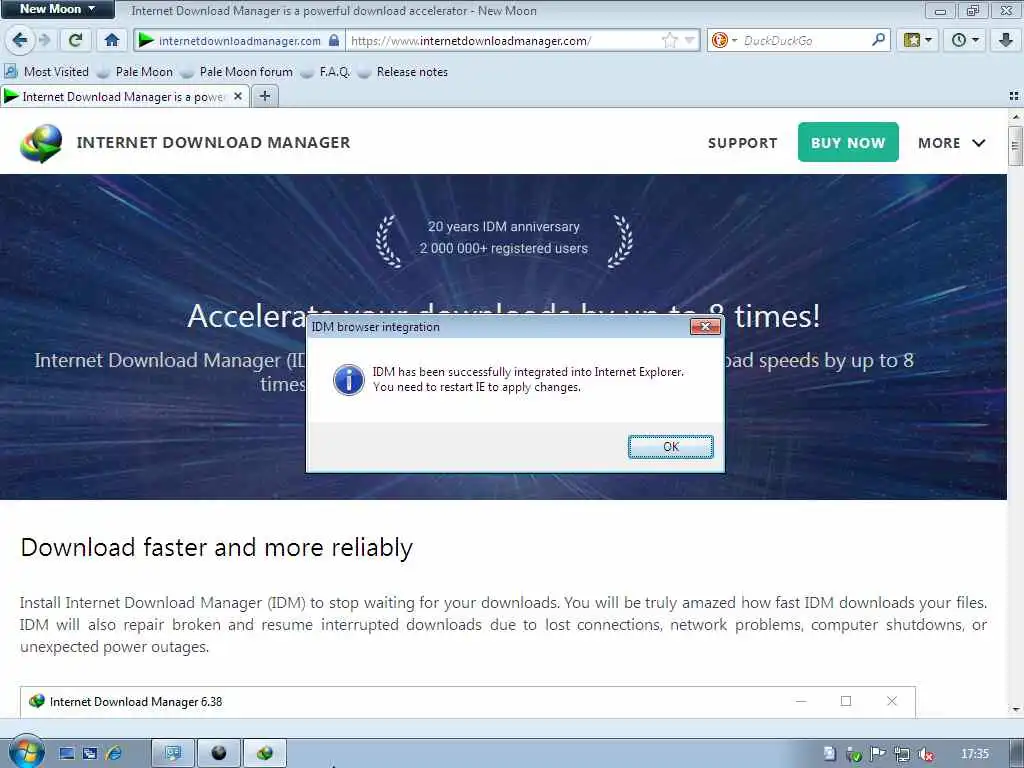The image size is (1024, 768).
Task: Open the bookmarks menu toolbar button
Action: click(x=918, y=40)
